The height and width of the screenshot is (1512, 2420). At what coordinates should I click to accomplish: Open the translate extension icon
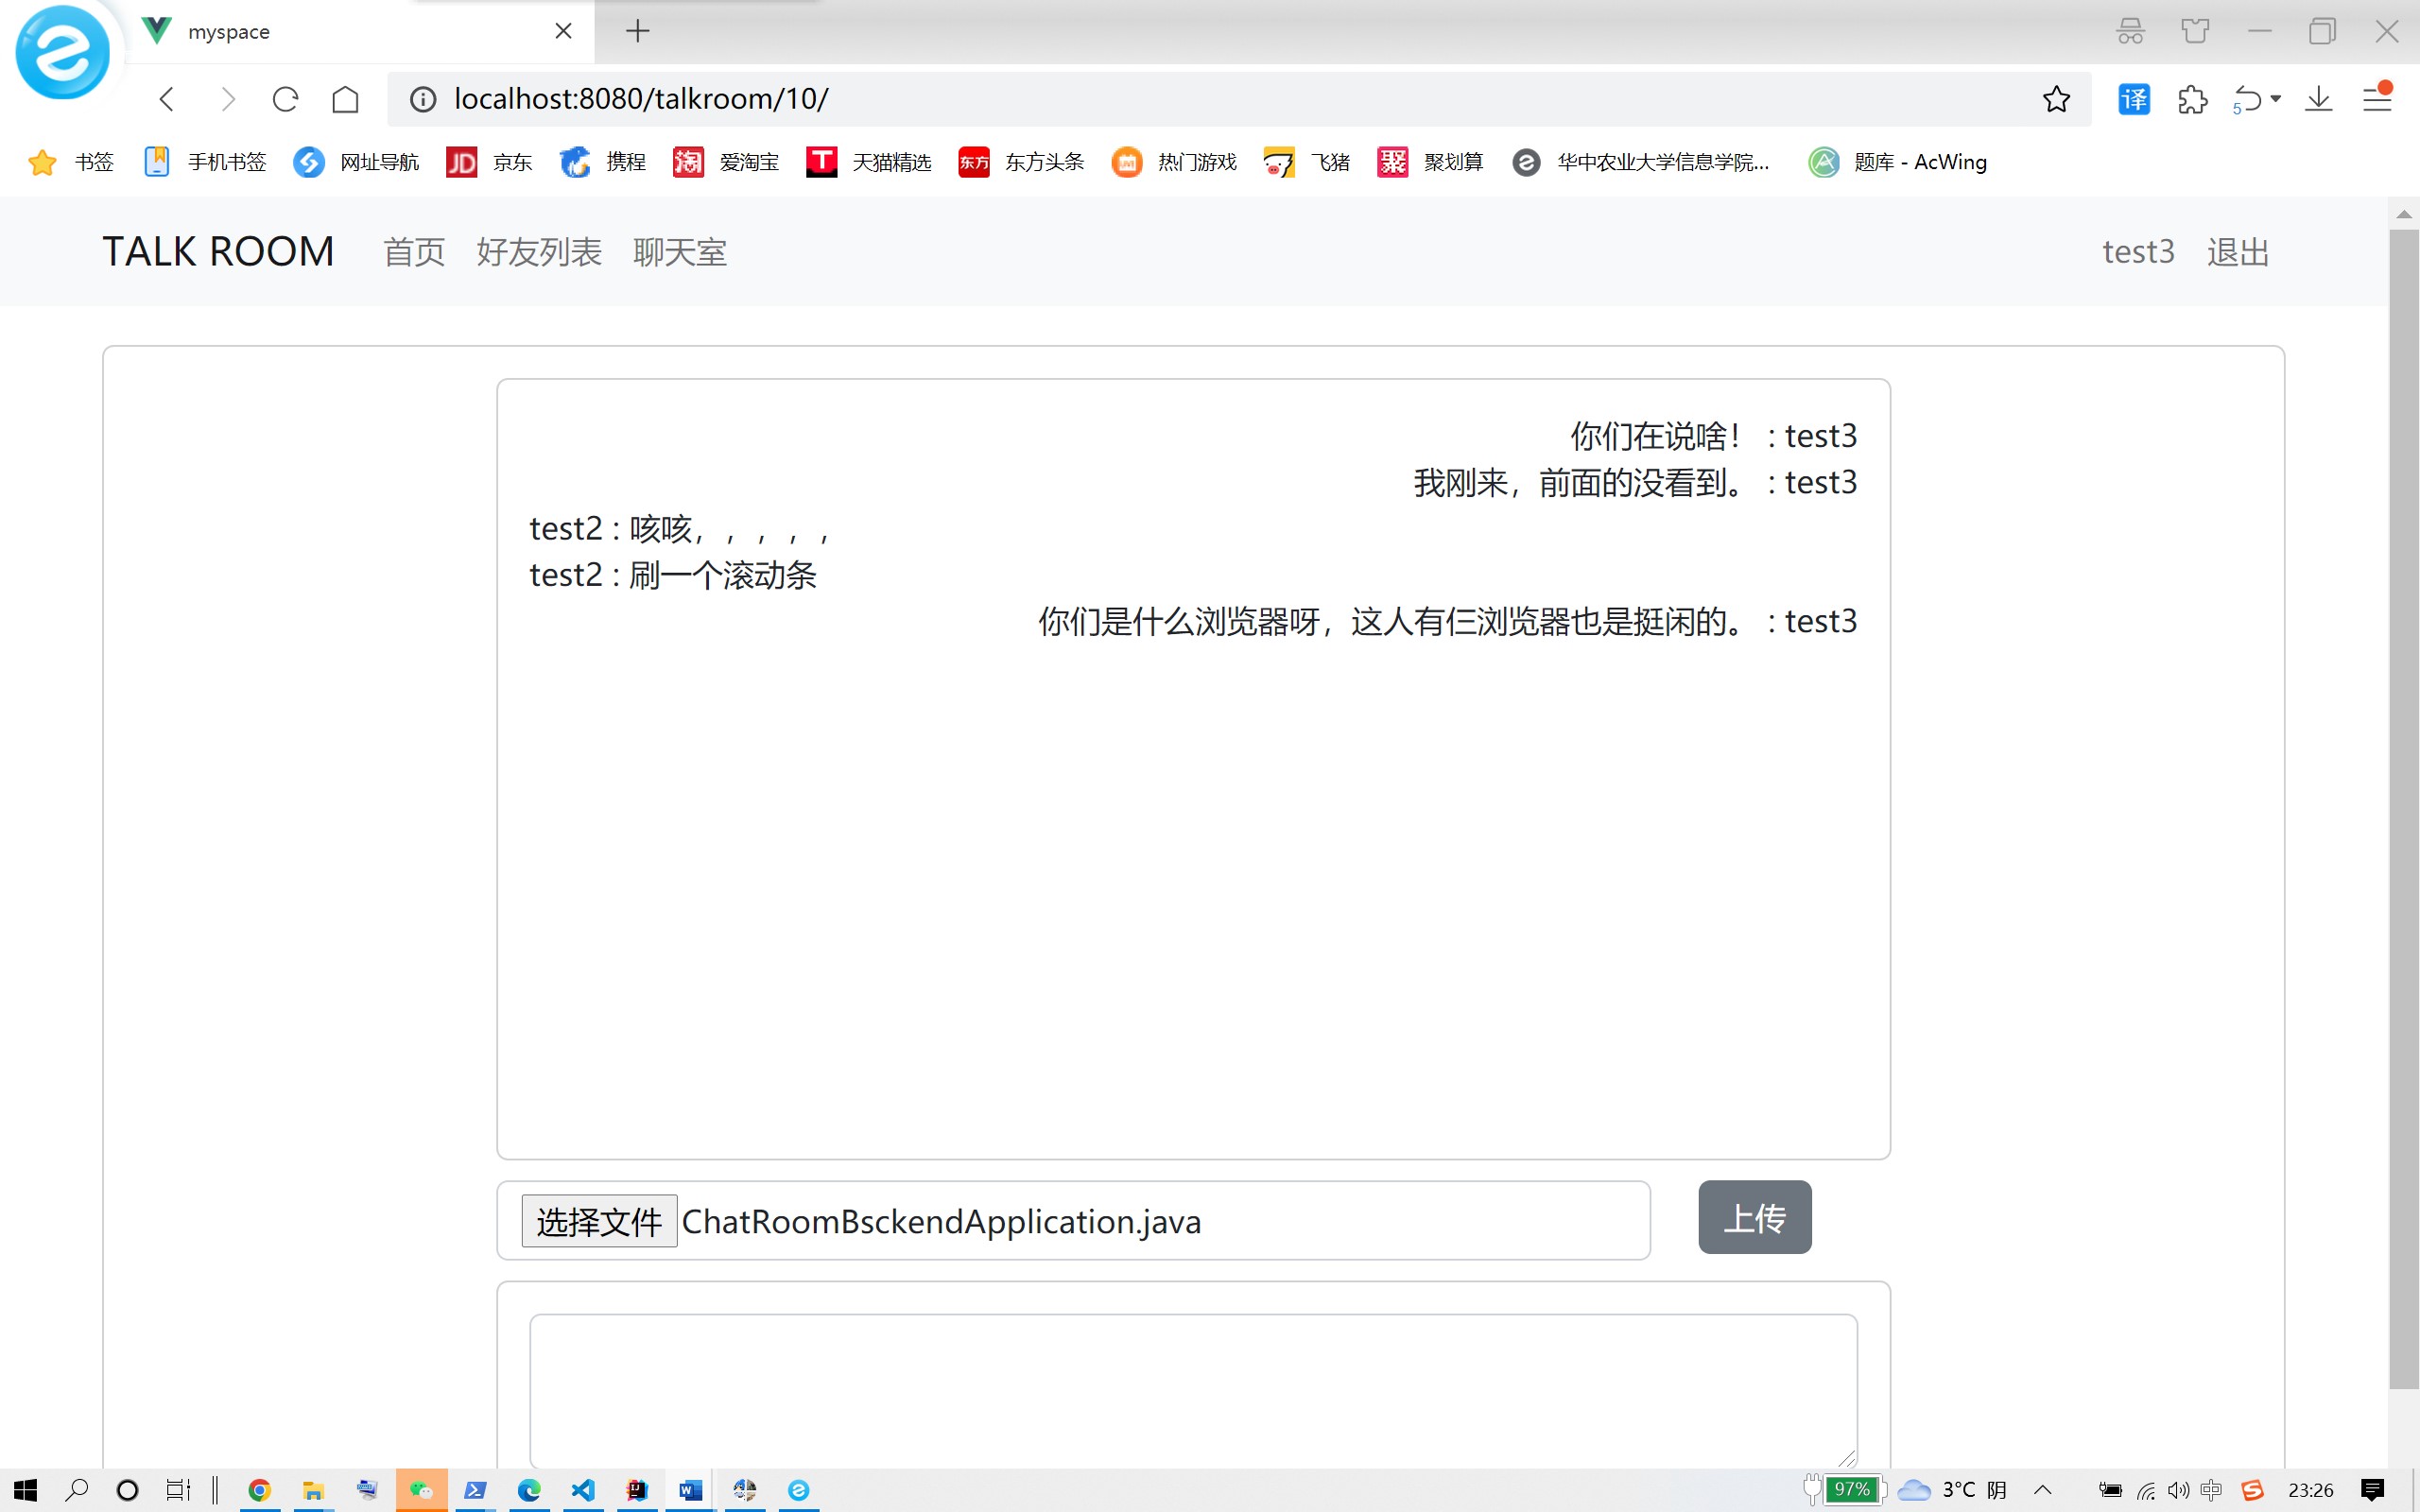2133,99
